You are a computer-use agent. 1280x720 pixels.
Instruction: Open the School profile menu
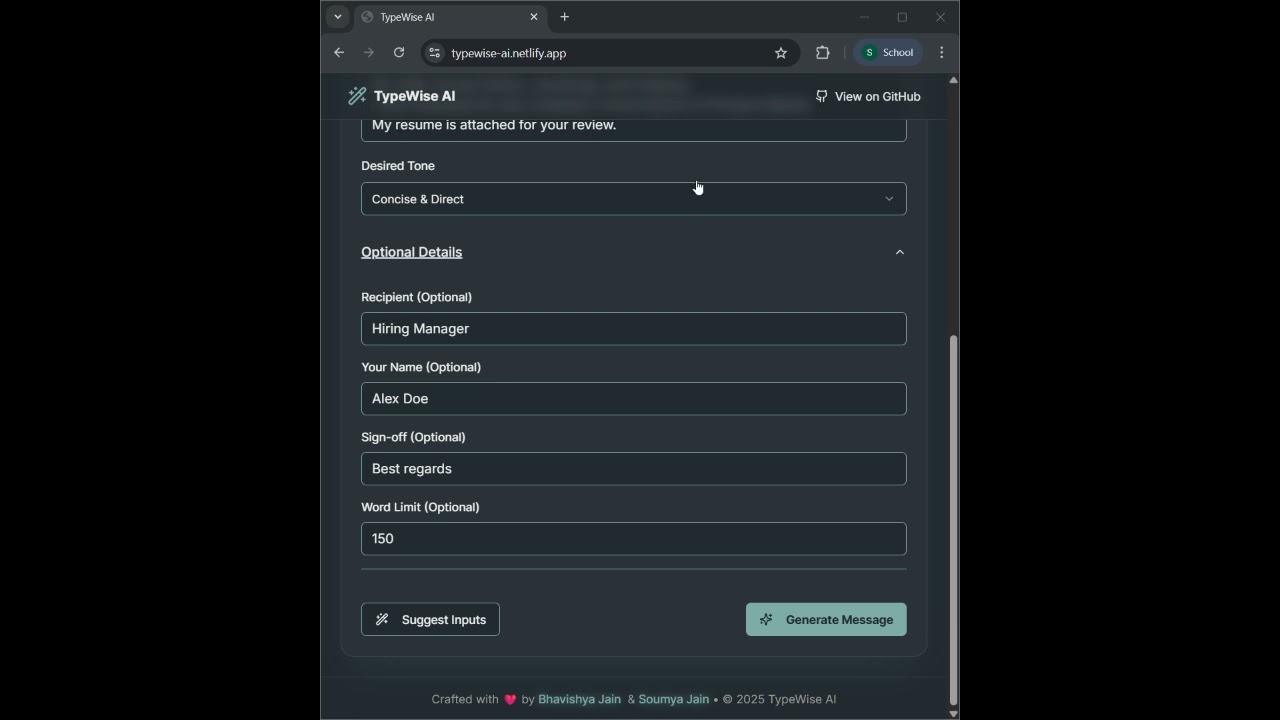pyautogui.click(x=888, y=53)
